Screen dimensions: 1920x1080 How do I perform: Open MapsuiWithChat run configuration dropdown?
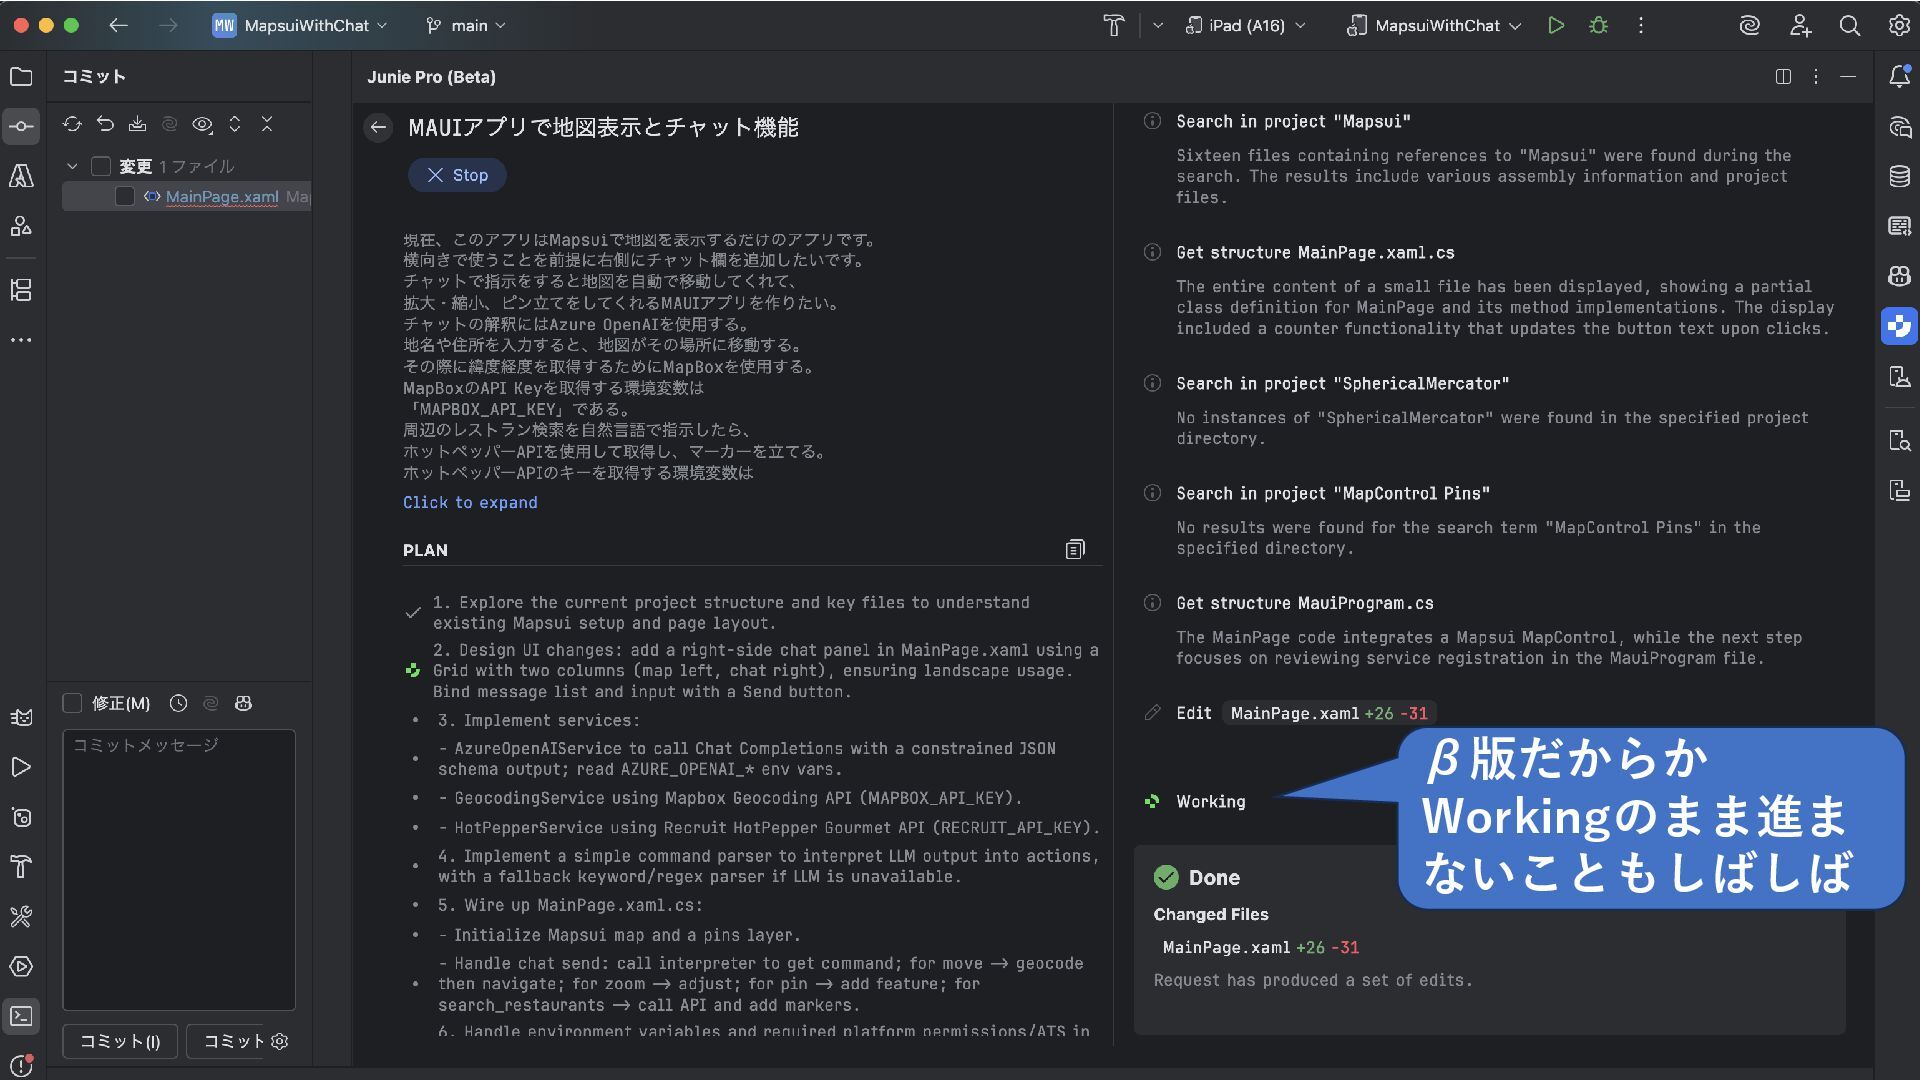[x=1434, y=26]
